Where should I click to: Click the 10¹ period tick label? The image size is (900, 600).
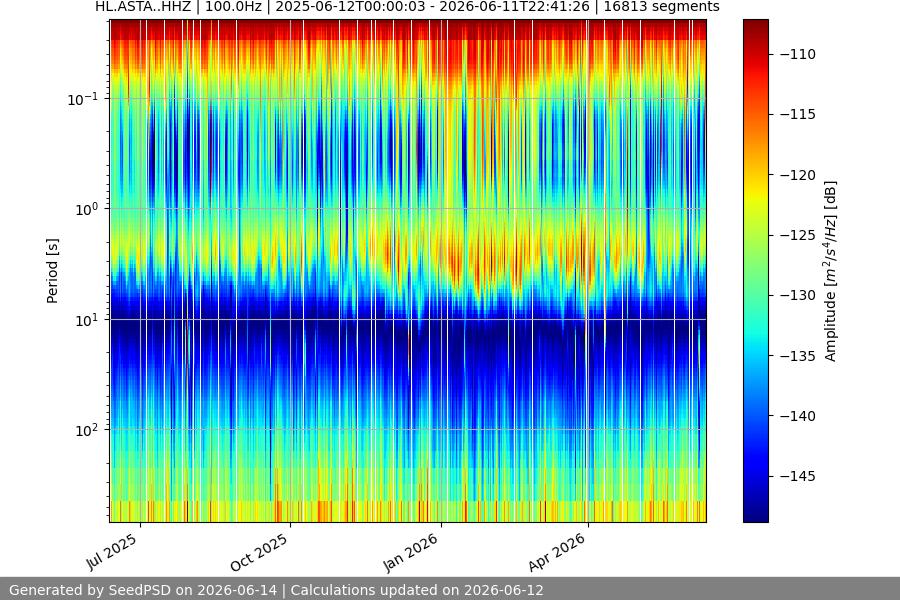click(87, 320)
